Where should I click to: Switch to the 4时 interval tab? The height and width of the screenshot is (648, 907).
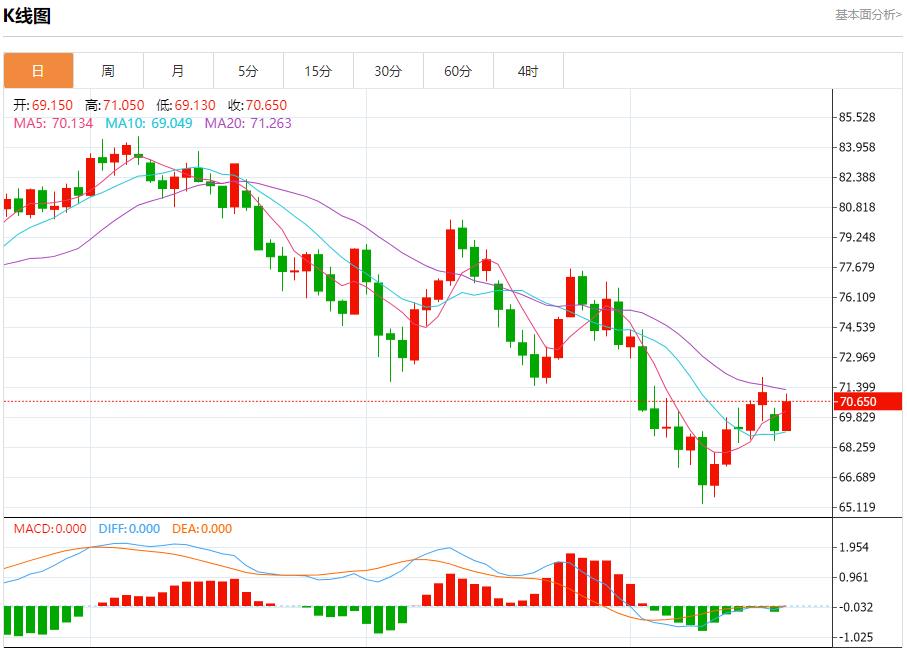pos(528,71)
